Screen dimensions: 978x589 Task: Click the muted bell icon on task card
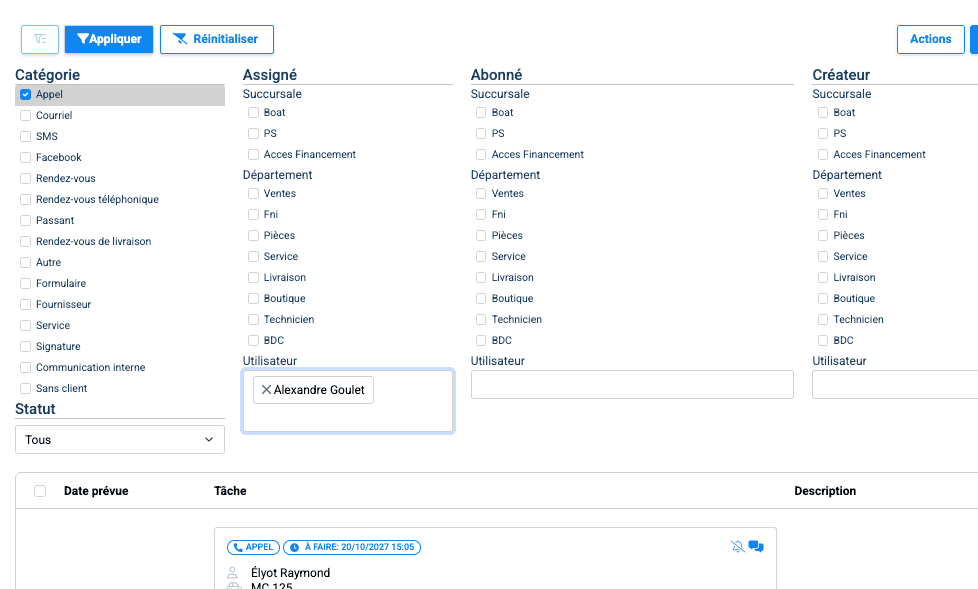tap(737, 547)
